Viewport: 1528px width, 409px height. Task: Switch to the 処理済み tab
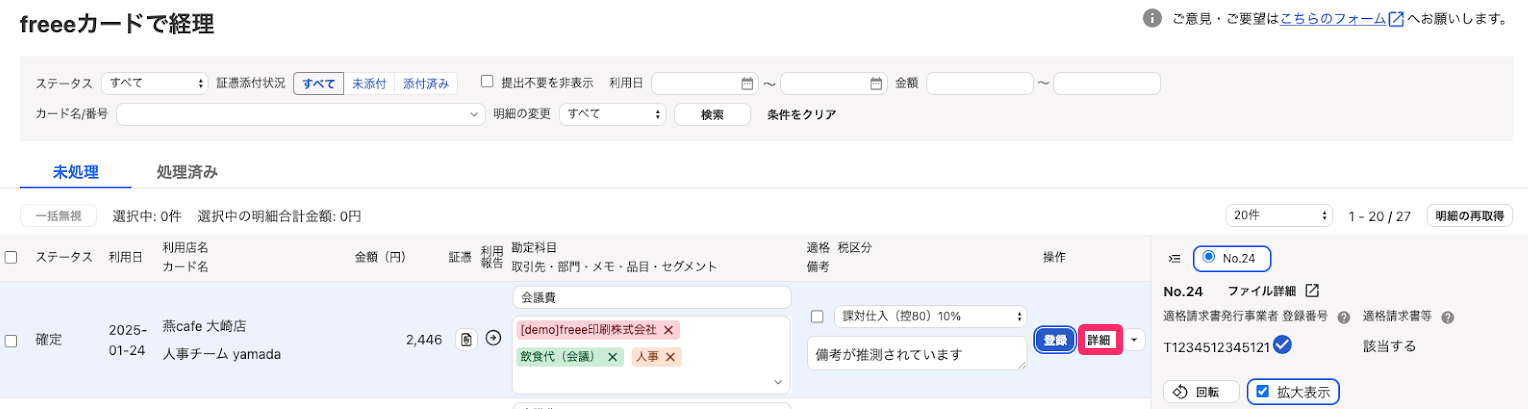187,171
